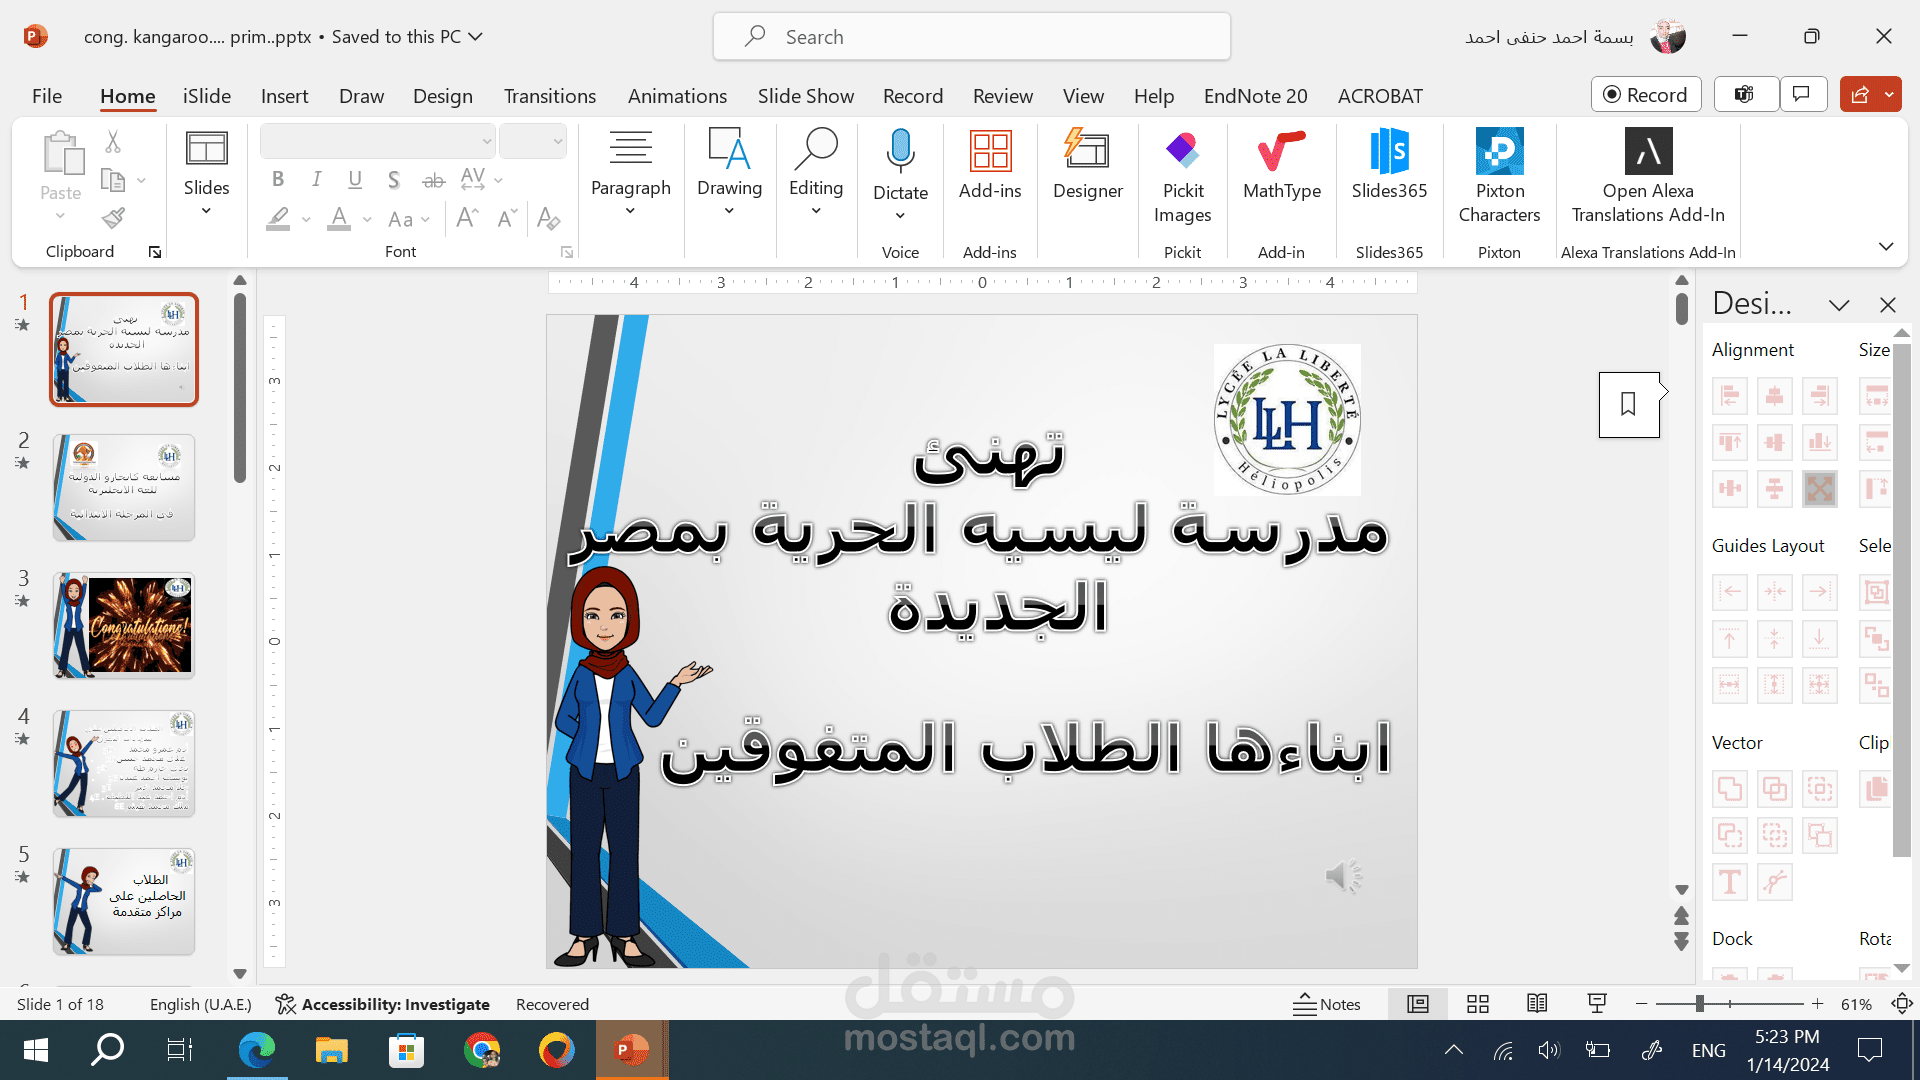Switch to the Animations tab
This screenshot has width=1920, height=1080.
click(x=677, y=96)
